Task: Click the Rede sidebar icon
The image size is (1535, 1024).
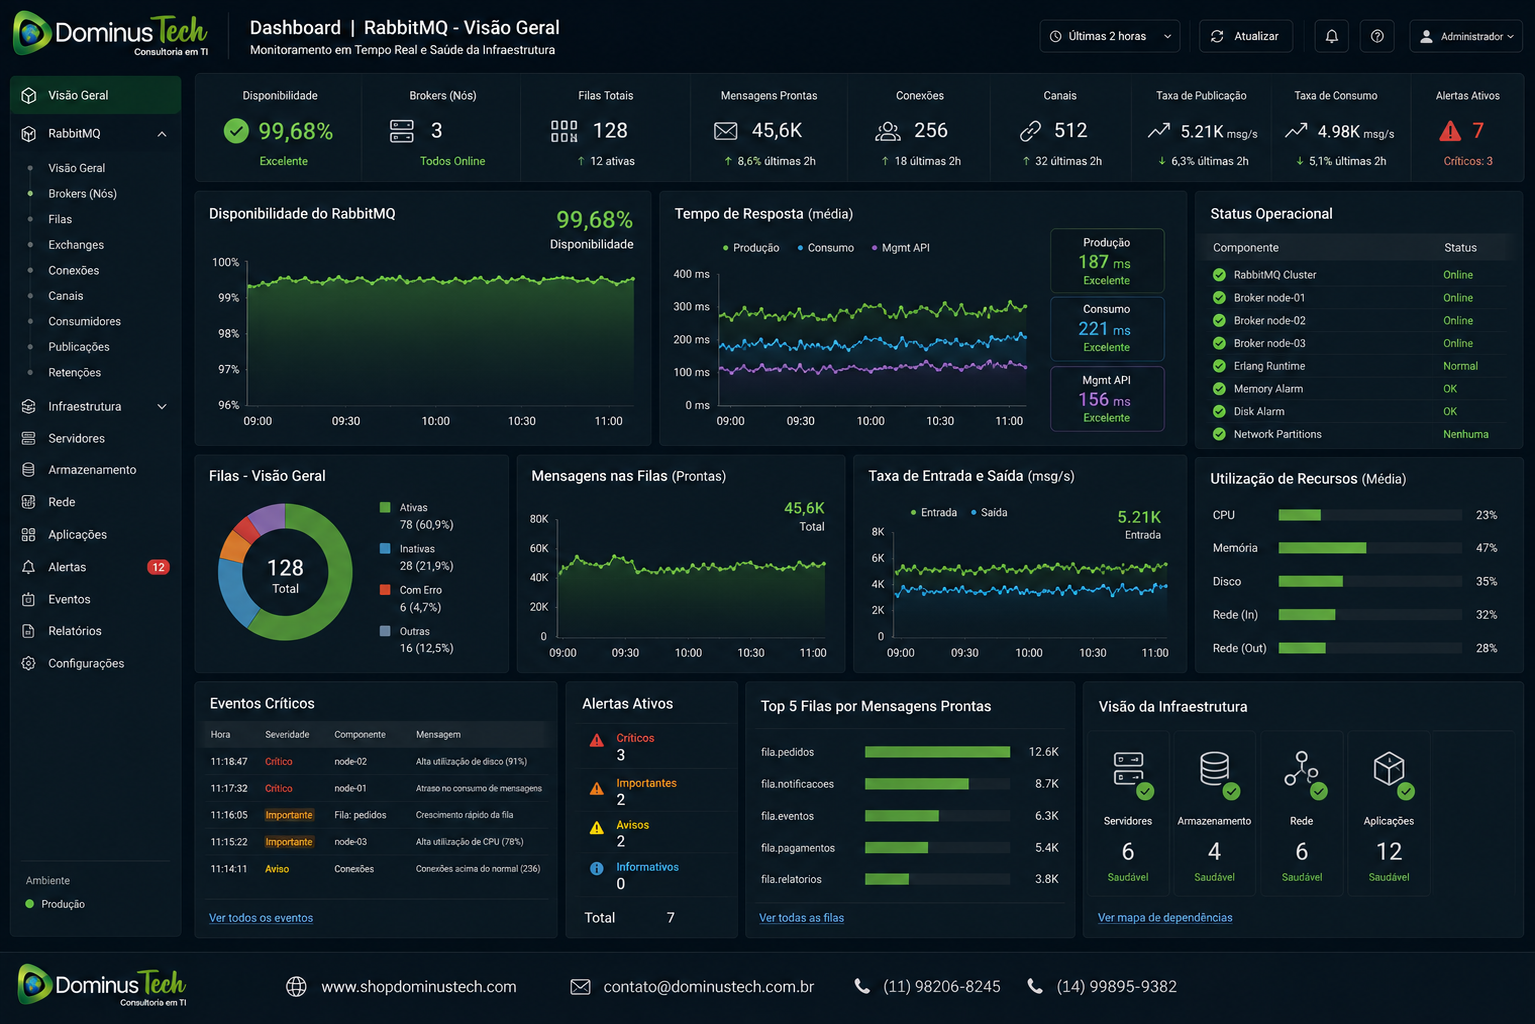Action: coord(28,502)
